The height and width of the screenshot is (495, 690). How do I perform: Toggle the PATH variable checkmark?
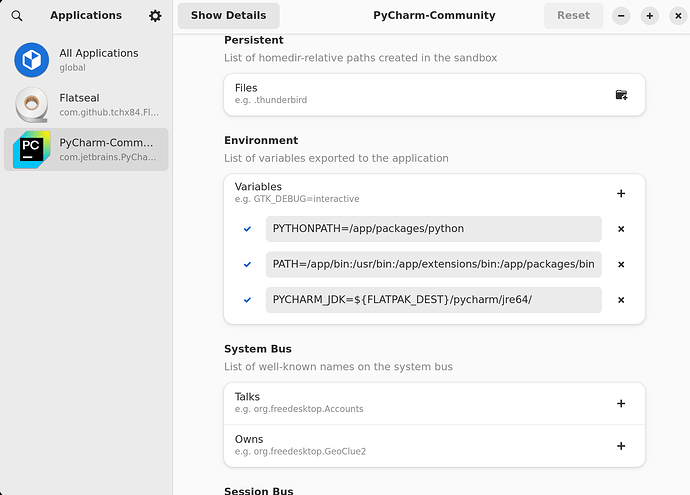tap(247, 264)
